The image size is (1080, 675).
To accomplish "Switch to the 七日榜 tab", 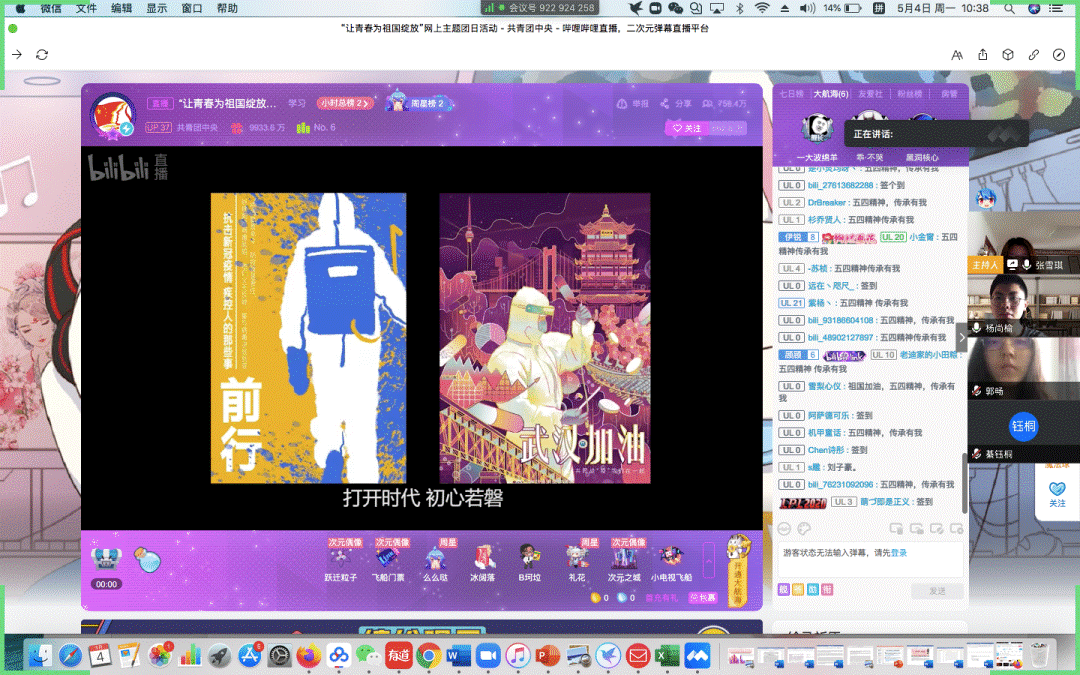I will [x=790, y=94].
